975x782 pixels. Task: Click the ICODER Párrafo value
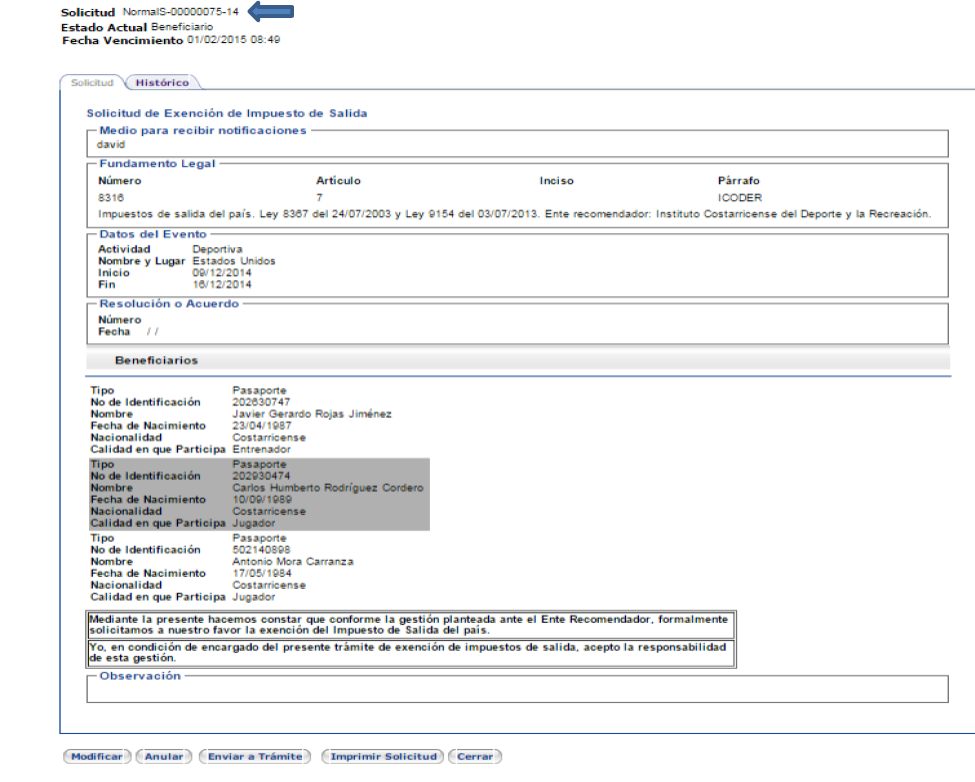point(739,198)
